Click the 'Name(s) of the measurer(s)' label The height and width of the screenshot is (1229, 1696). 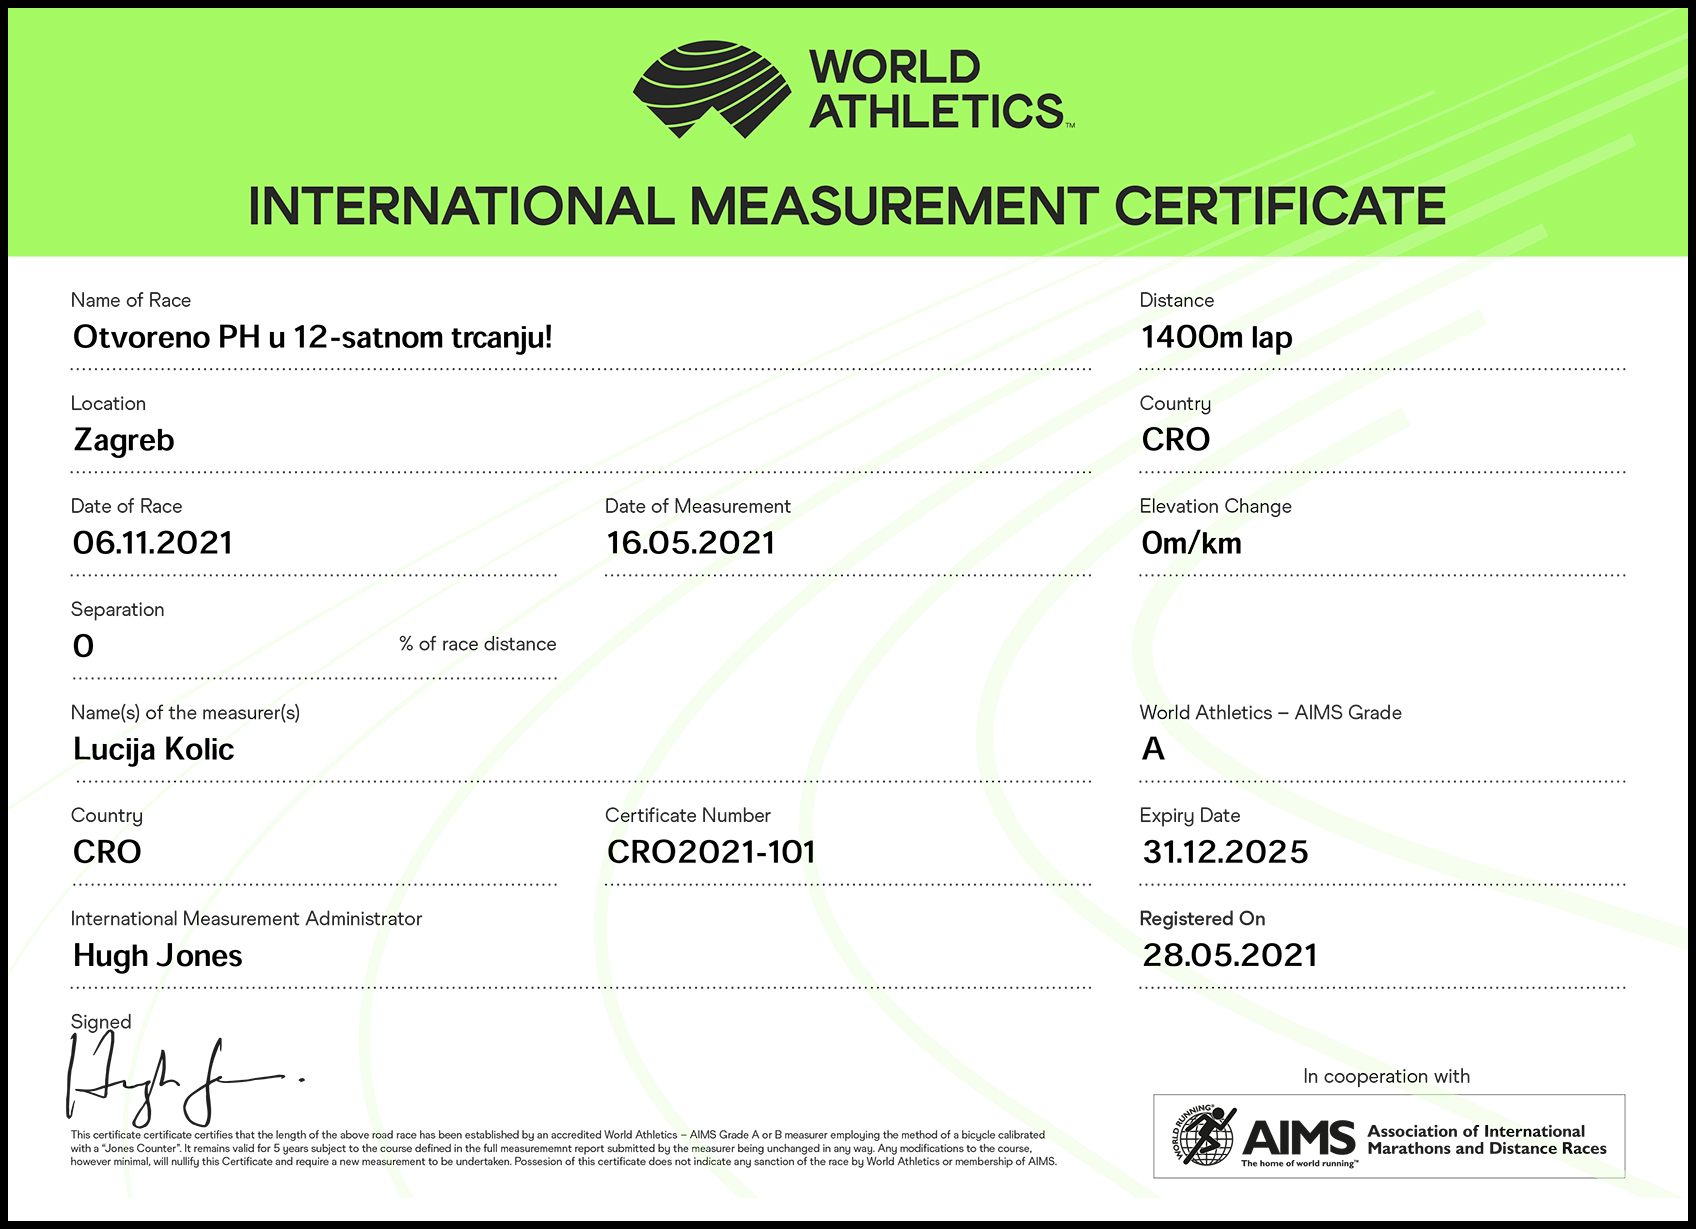185,713
